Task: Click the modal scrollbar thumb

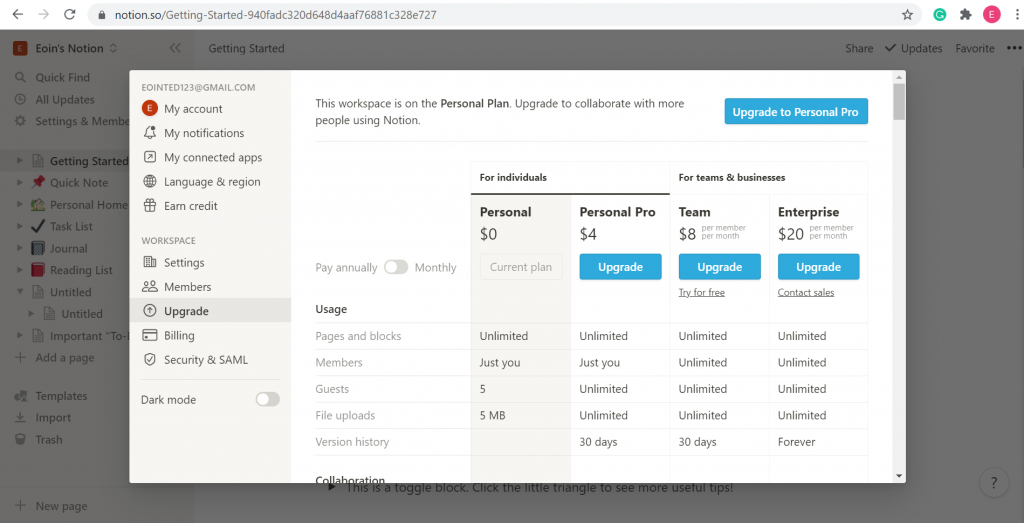Action: 899,101
